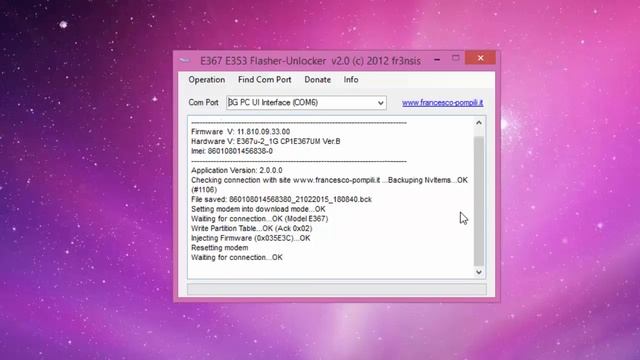Image resolution: width=640 pixels, height=360 pixels.
Task: Open the Donate menu
Action: click(x=318, y=80)
